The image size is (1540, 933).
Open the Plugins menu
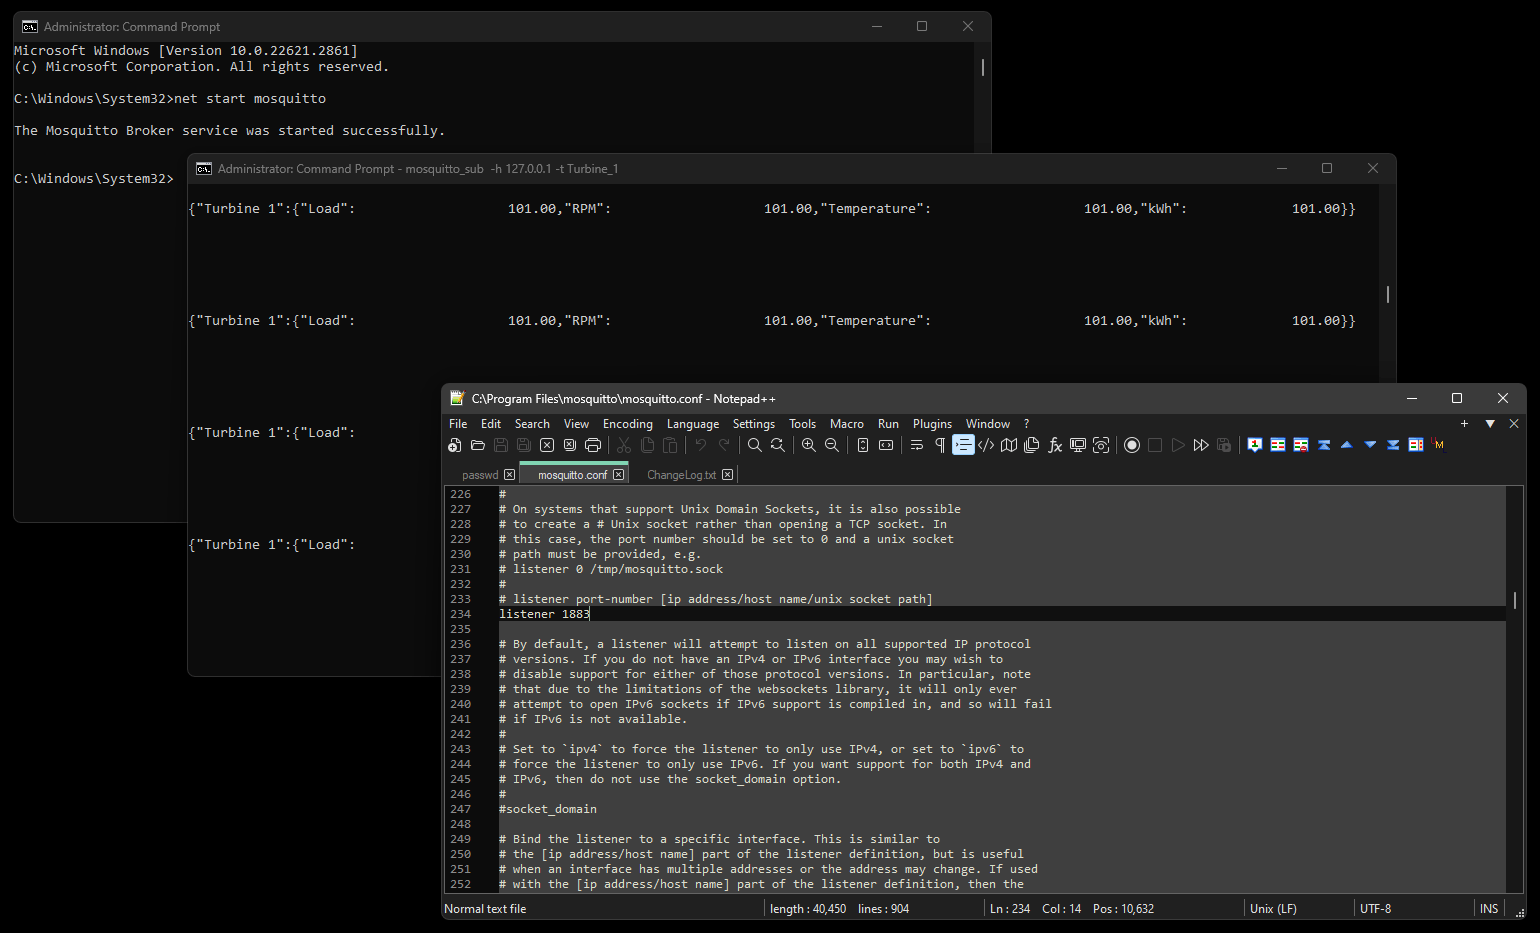pyautogui.click(x=932, y=424)
